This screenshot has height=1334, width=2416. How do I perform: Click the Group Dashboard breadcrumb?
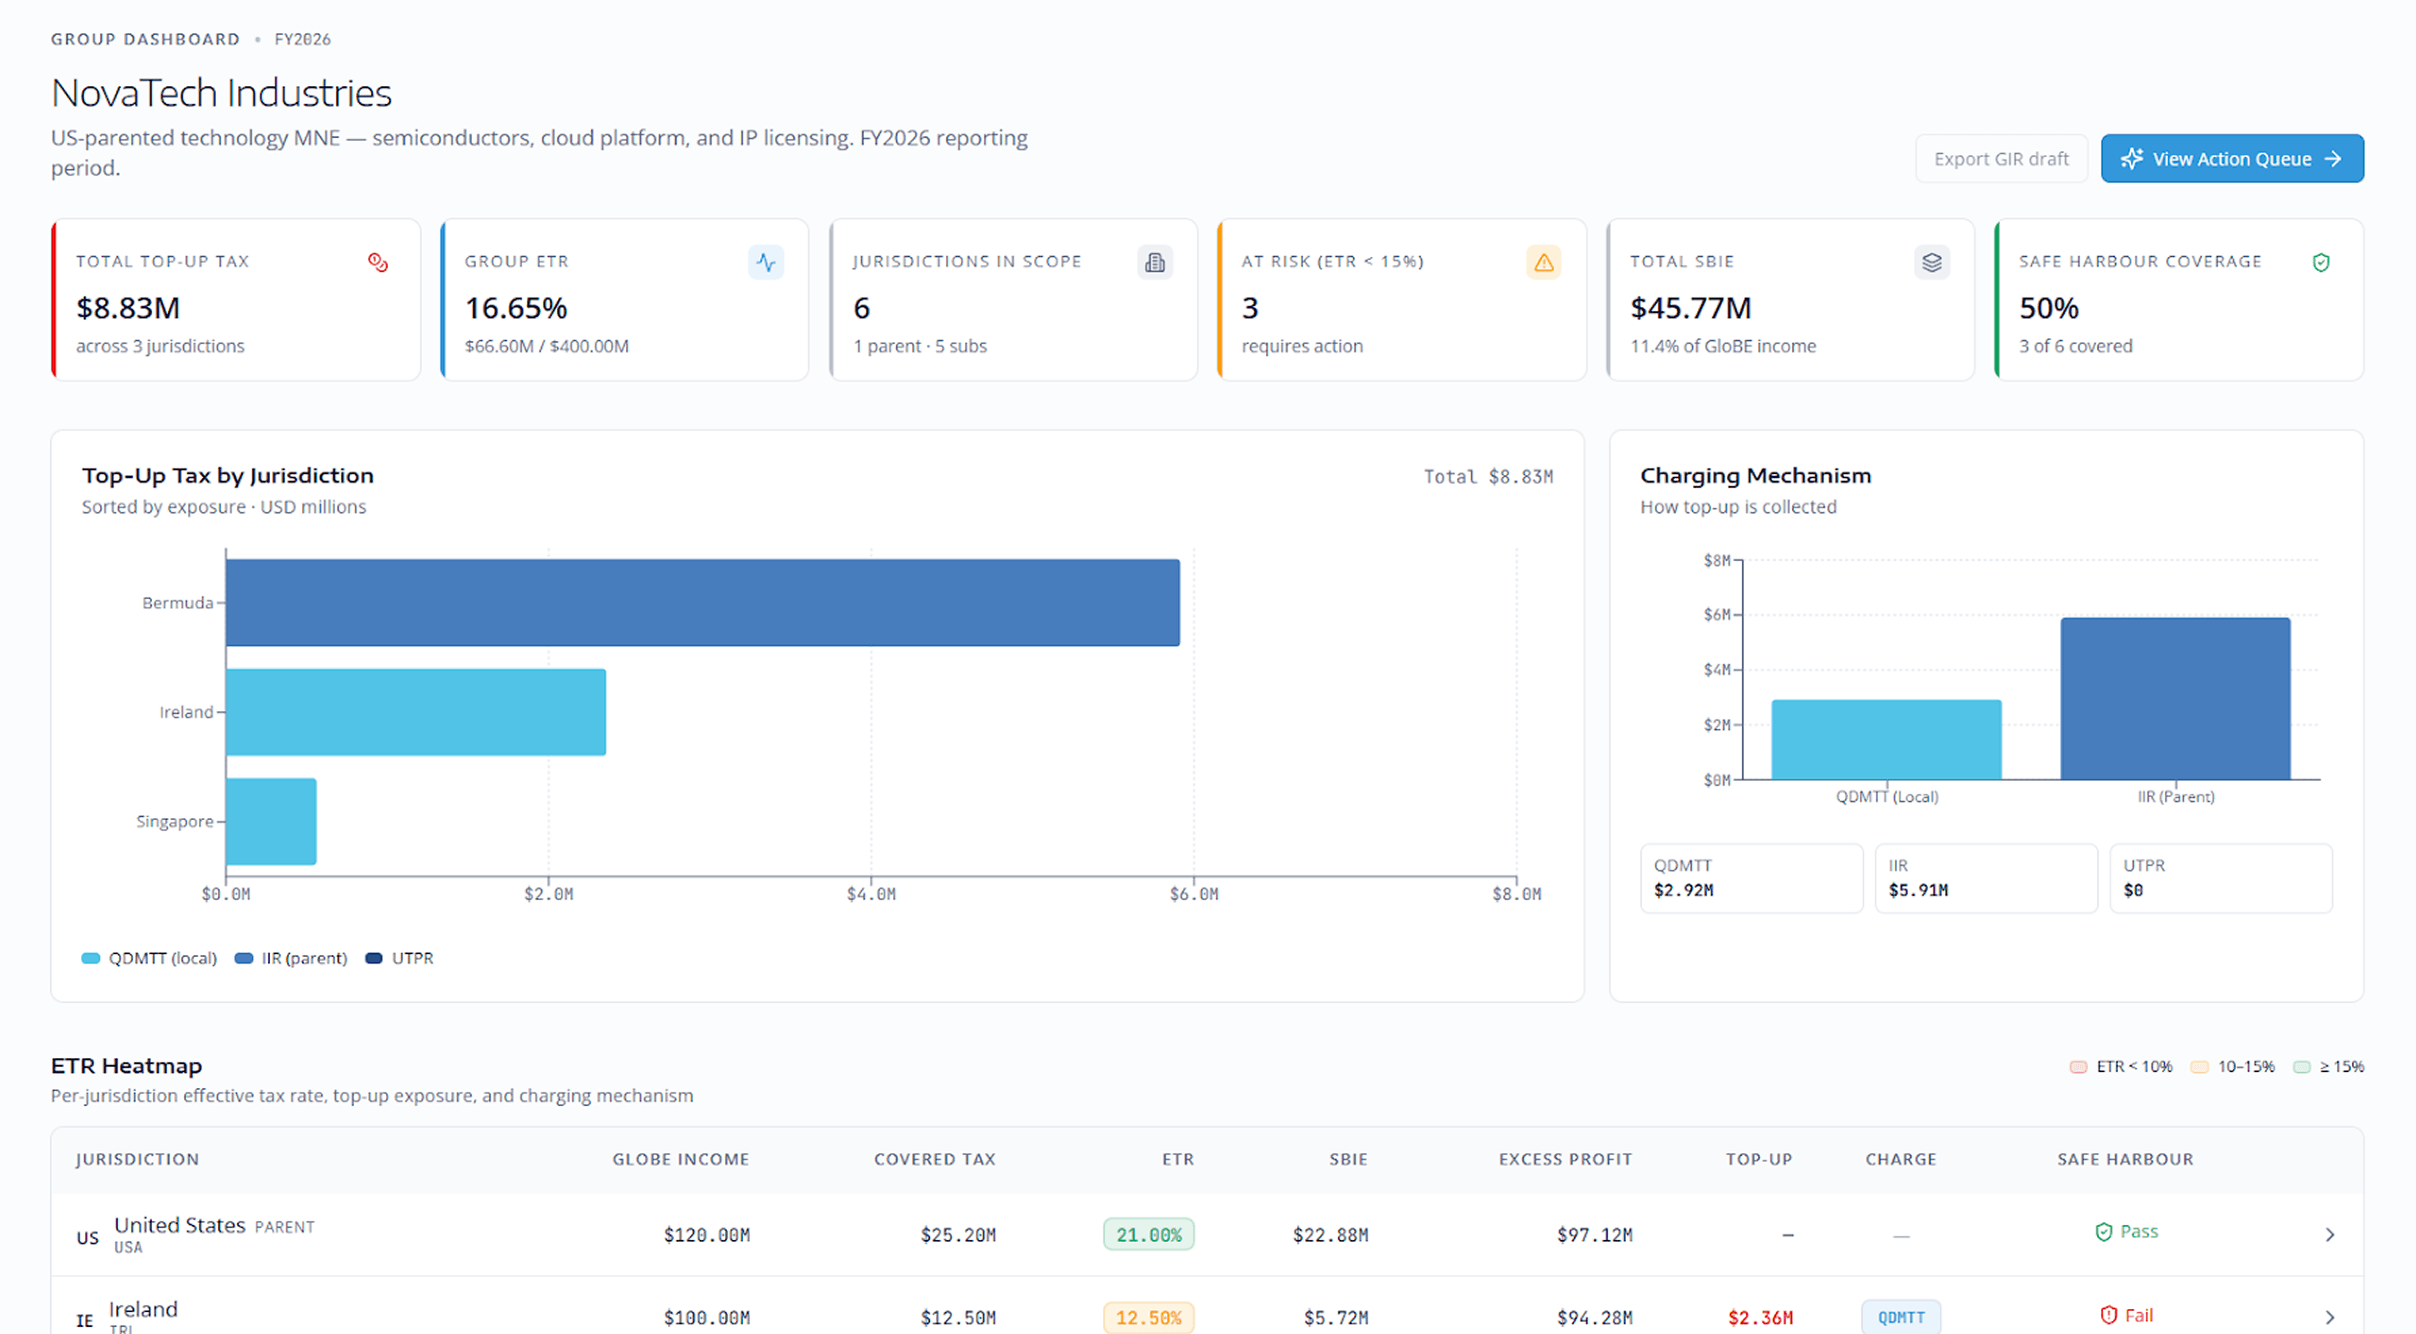click(146, 39)
